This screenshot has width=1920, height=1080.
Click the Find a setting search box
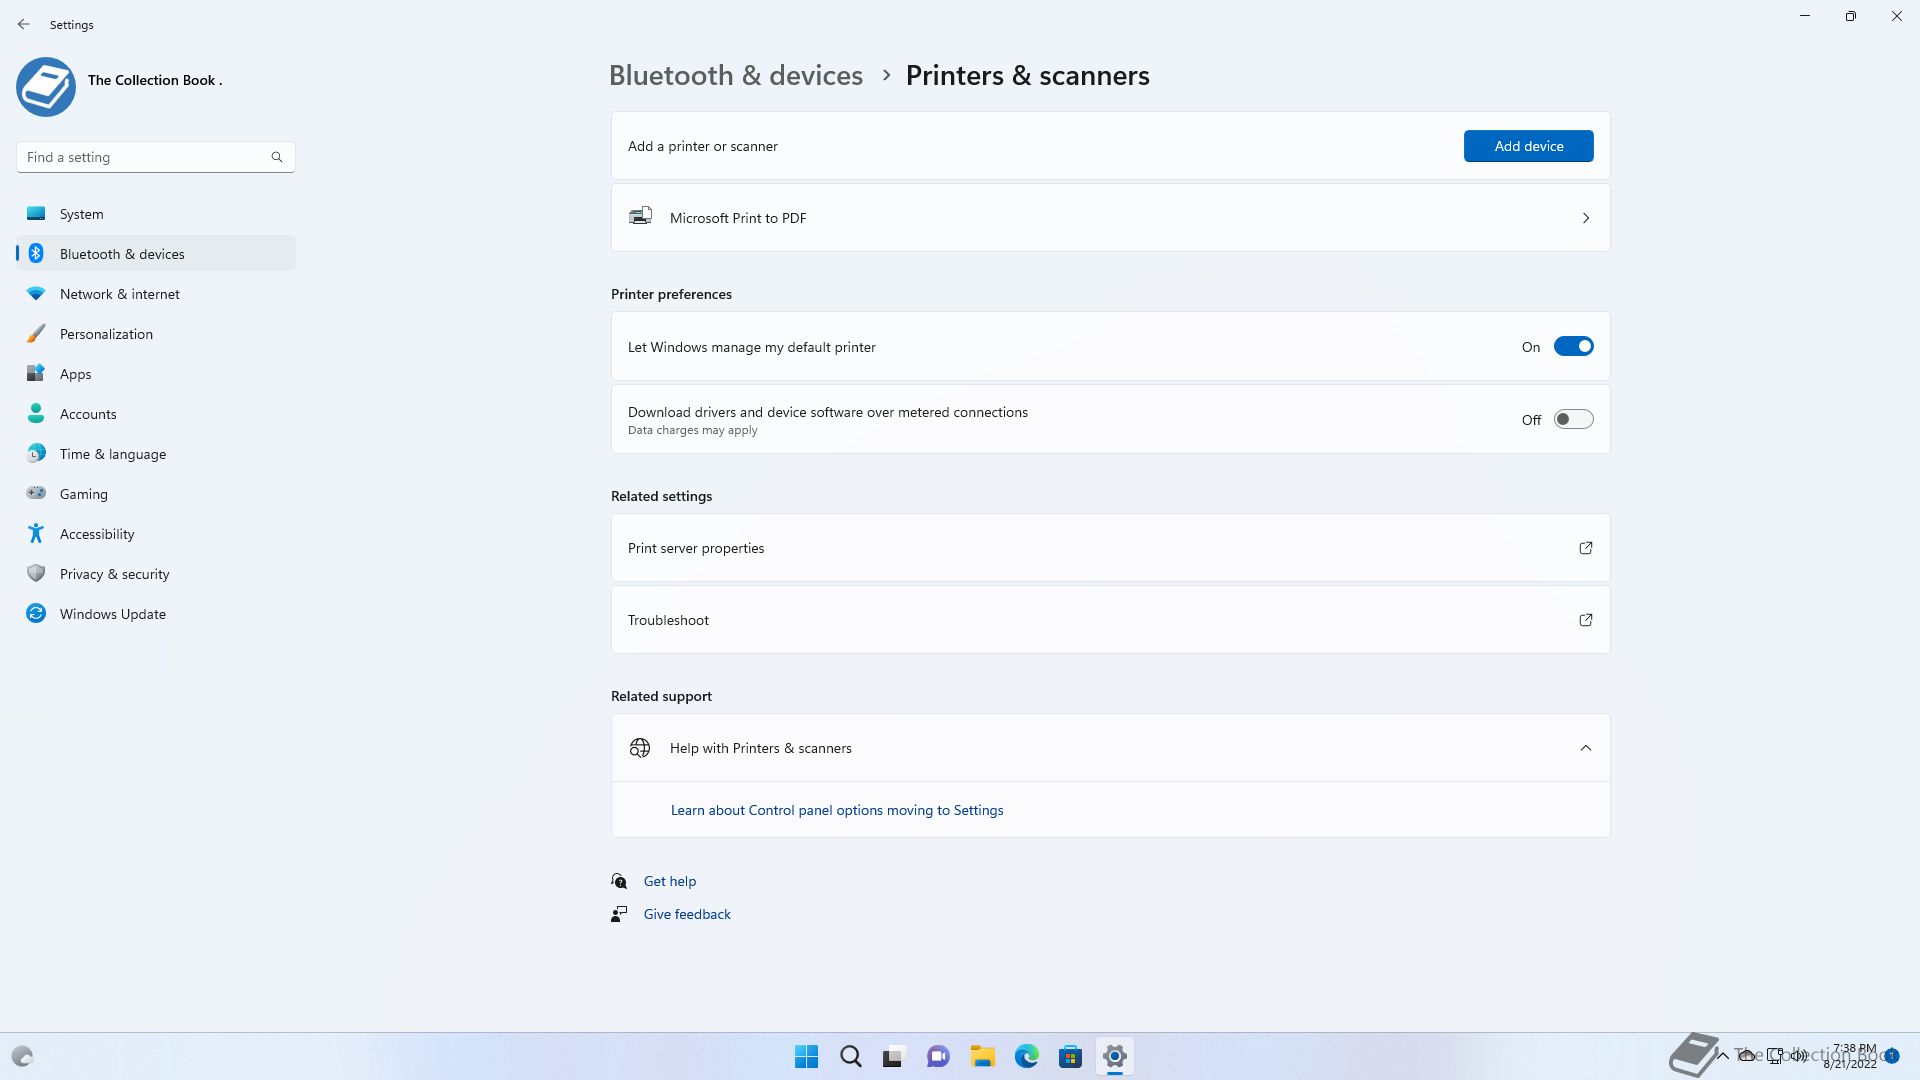(x=155, y=157)
